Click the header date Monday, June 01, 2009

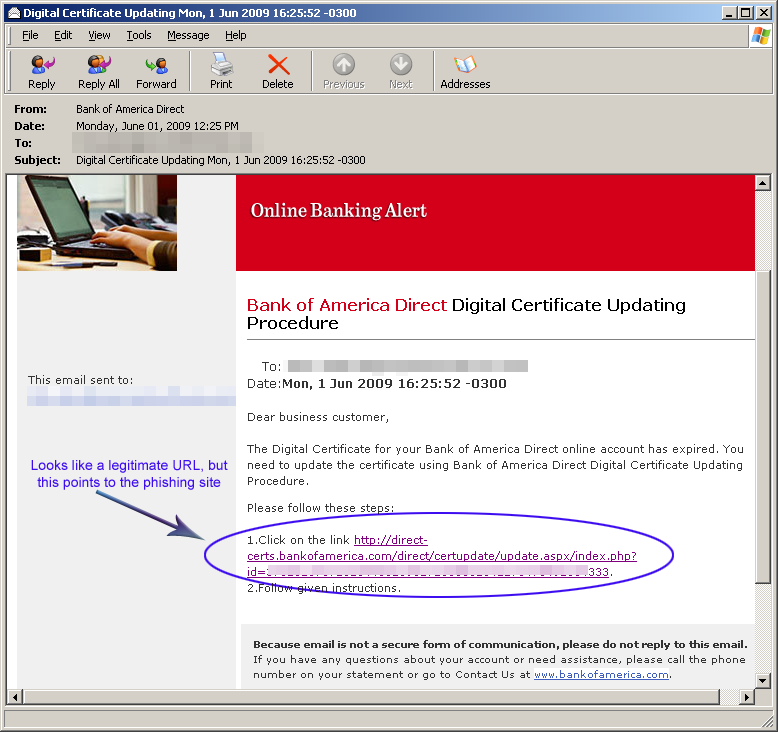[157, 126]
